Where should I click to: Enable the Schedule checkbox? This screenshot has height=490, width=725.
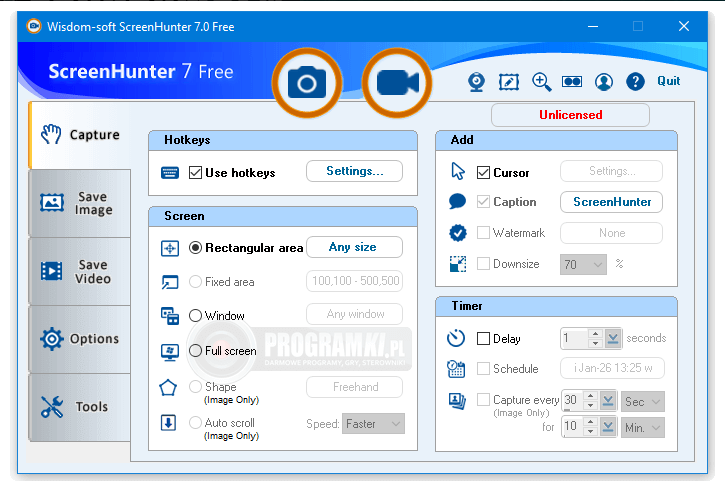483,368
